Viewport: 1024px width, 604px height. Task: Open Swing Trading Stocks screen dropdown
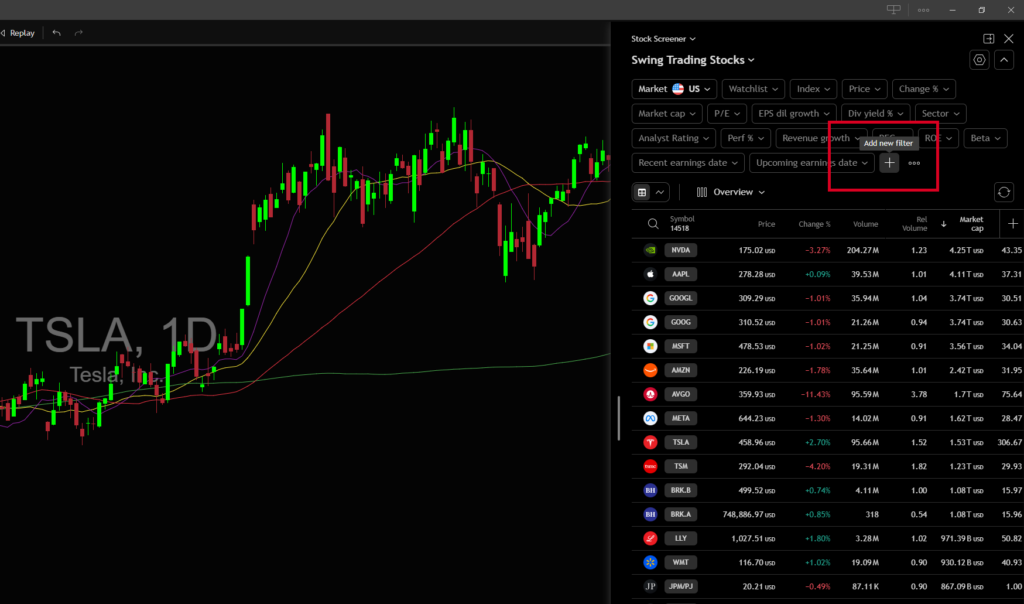[692, 60]
